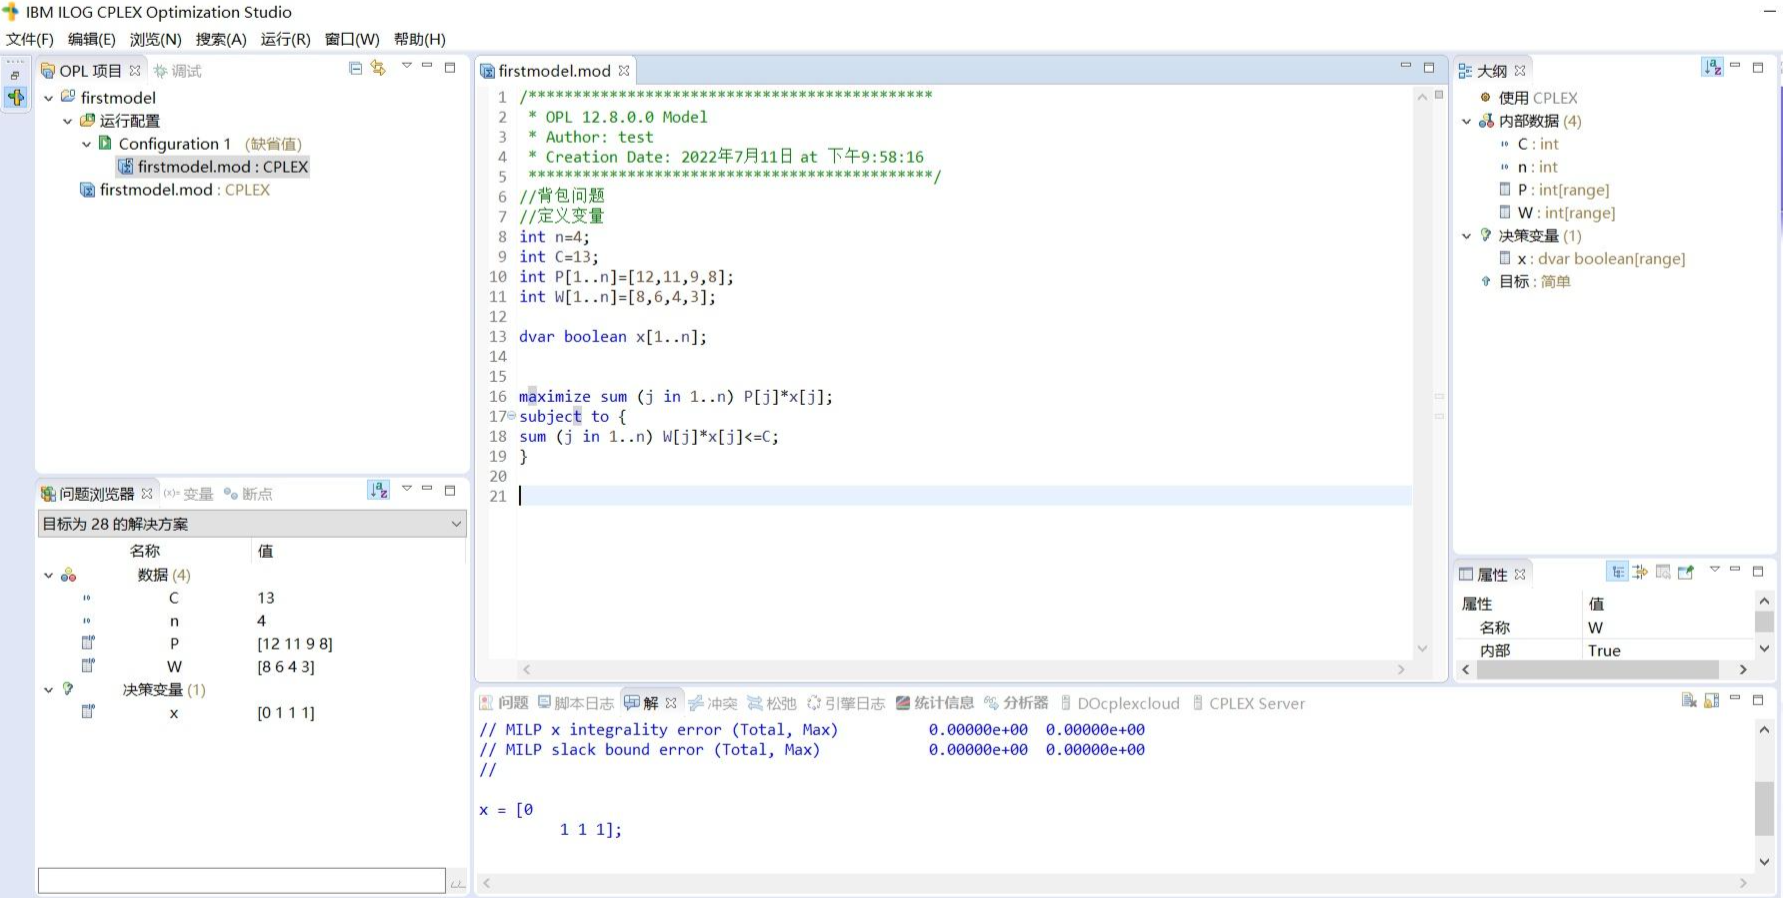Toggle Show Advanced Properties in 属性 panel
This screenshot has width=1783, height=898.
[x=1640, y=572]
